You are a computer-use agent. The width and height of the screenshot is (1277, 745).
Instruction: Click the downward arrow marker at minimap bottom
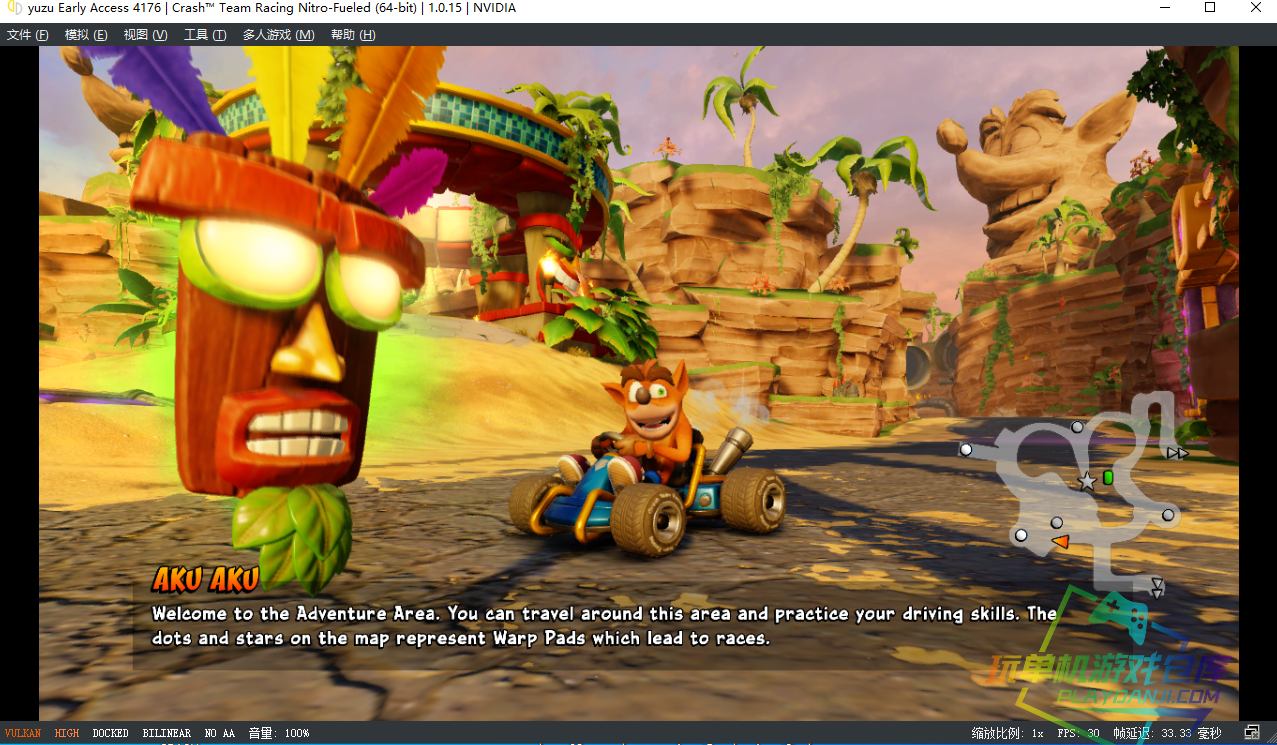(1157, 587)
